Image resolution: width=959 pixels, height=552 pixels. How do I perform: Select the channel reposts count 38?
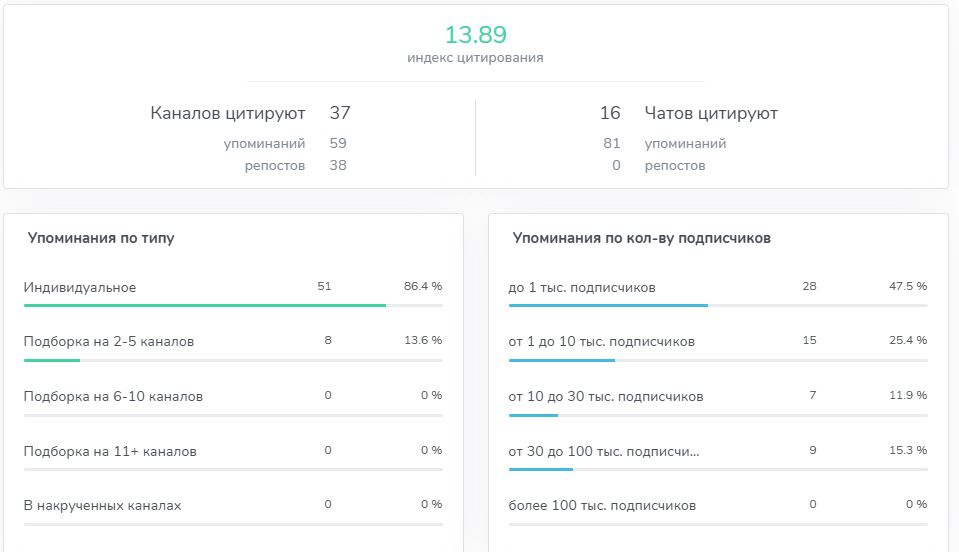click(338, 165)
